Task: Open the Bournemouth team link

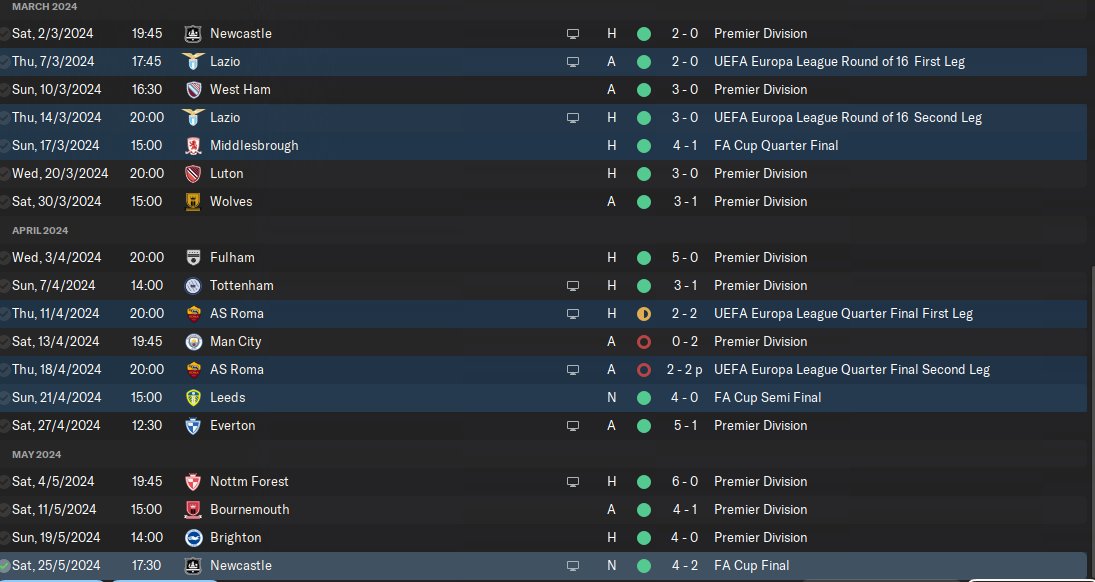Action: (249, 509)
